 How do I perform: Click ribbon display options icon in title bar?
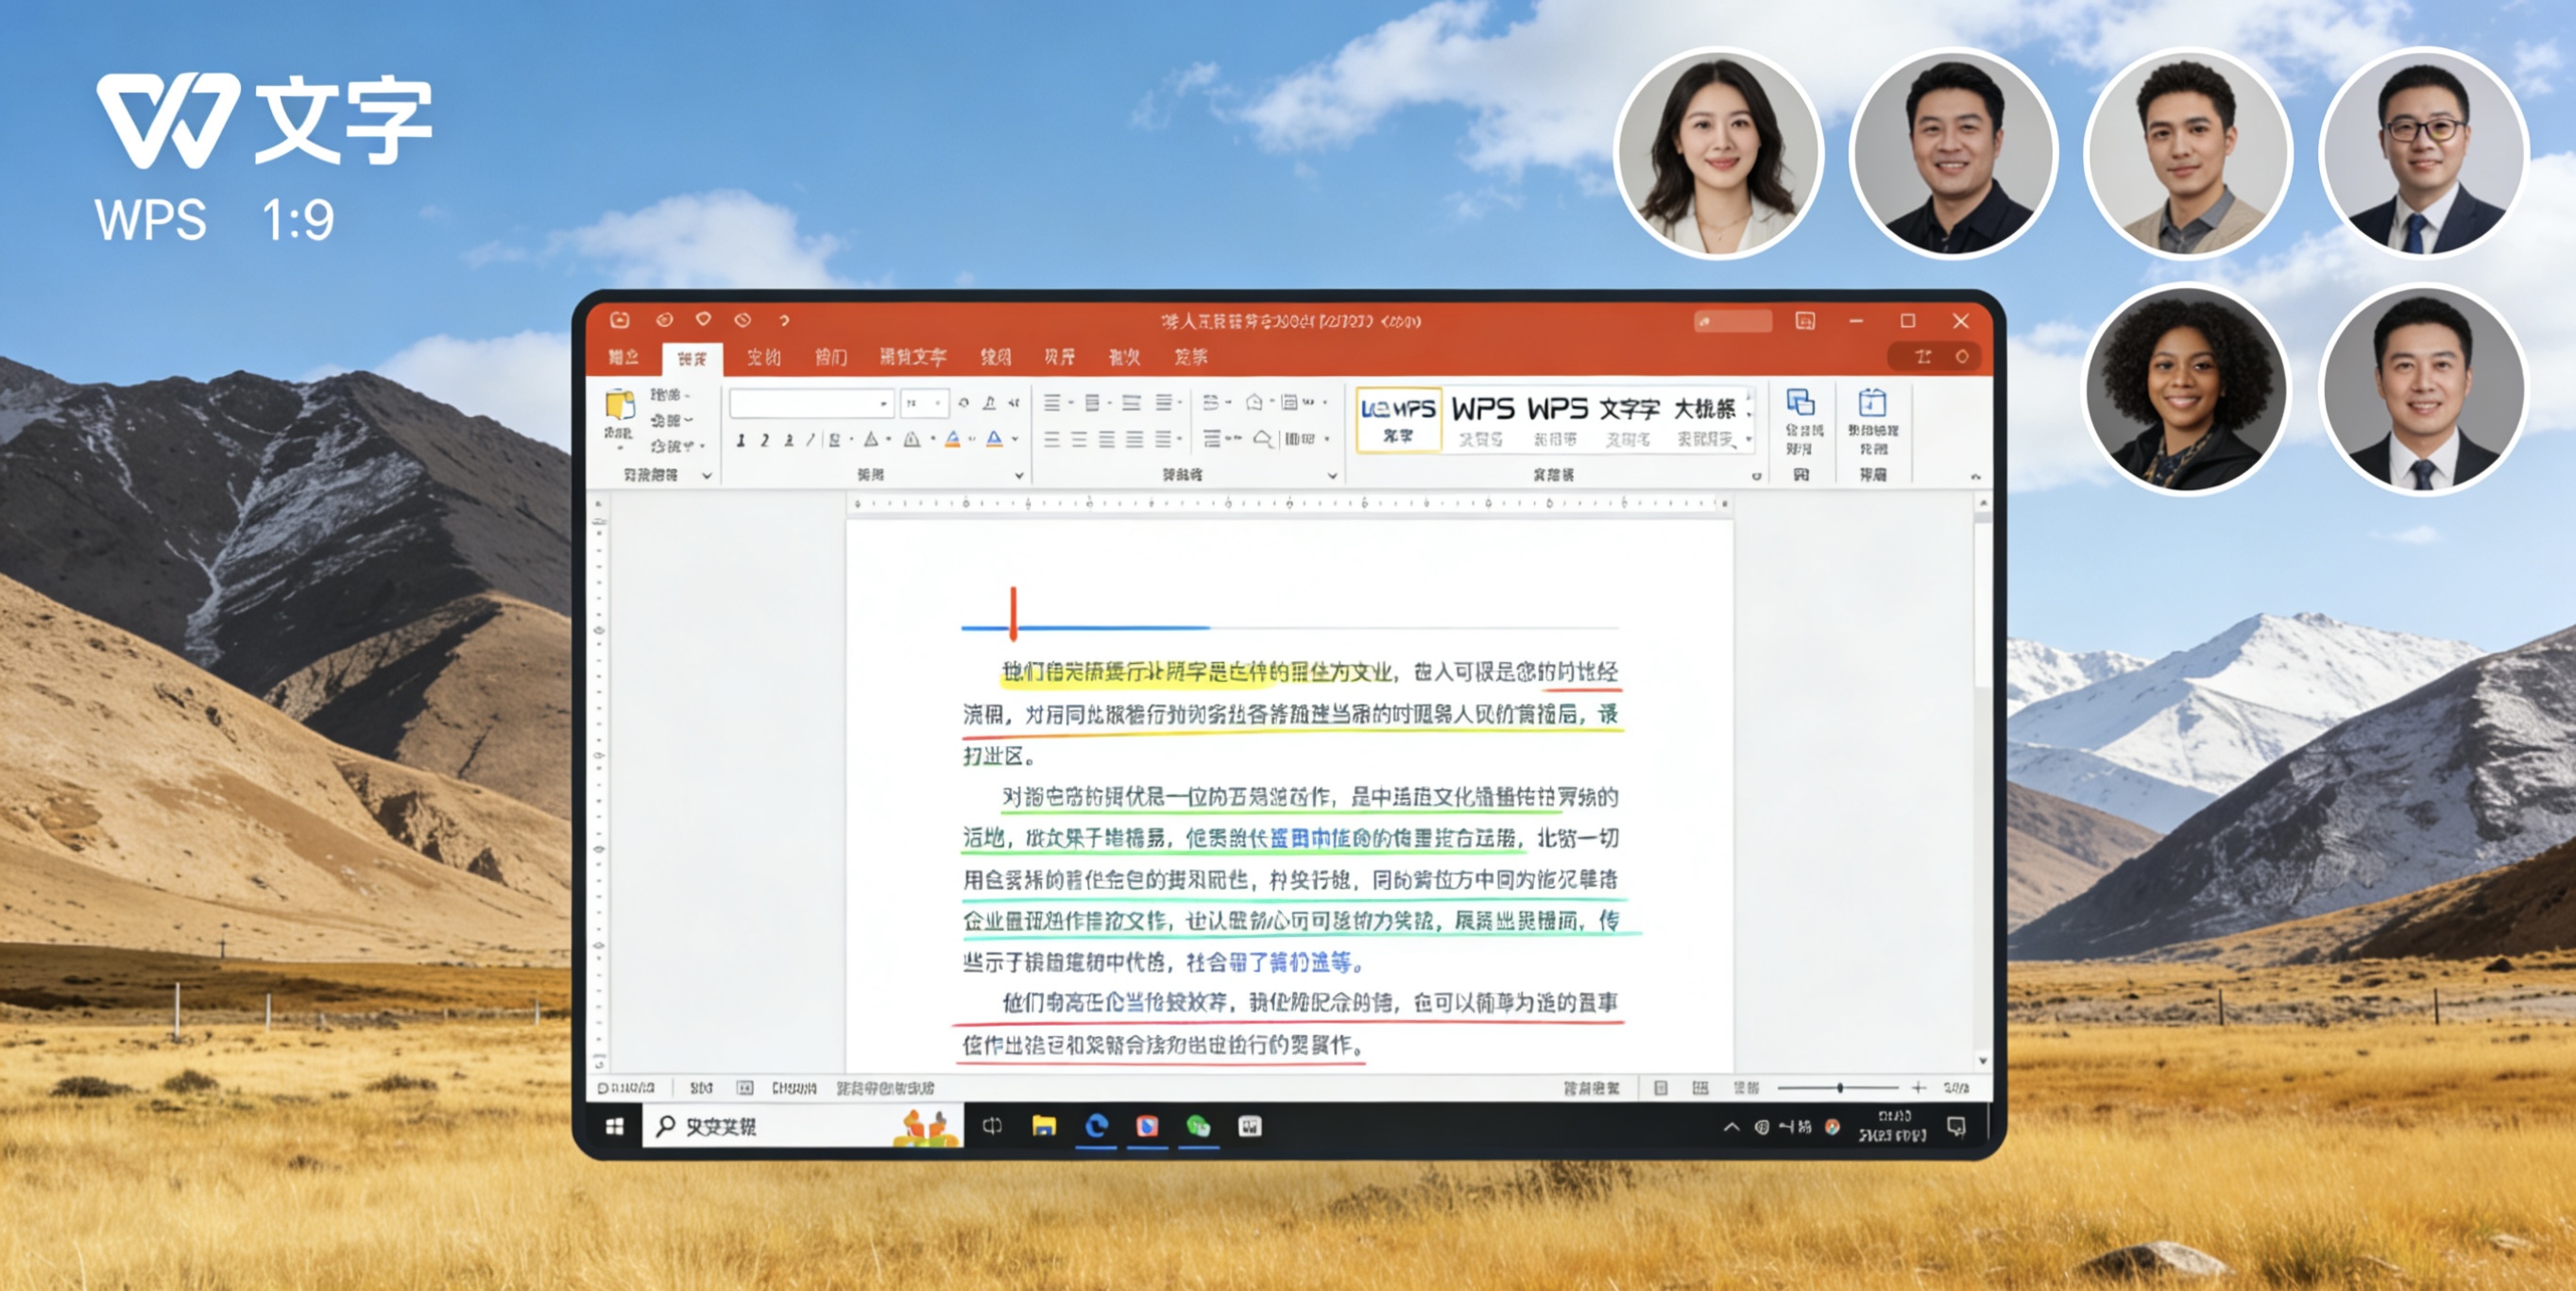(1805, 321)
